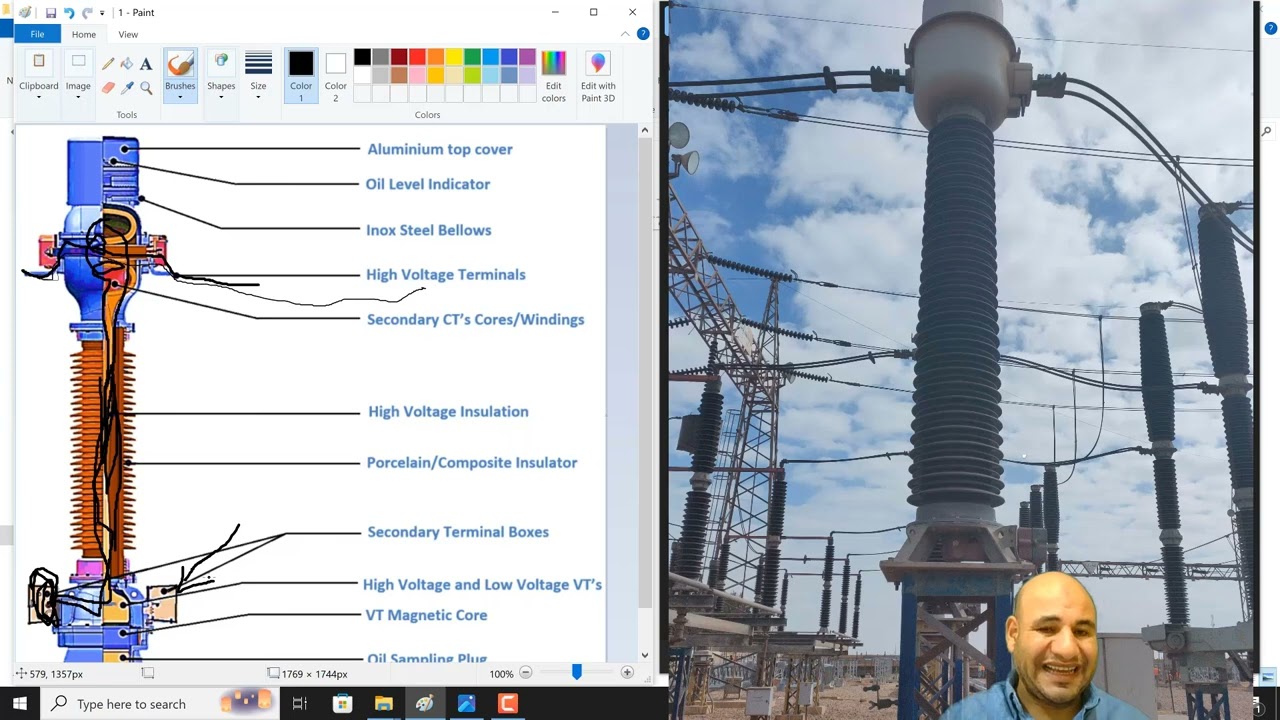Select the Magnifier tool
Viewport: 1280px width, 720px height.
click(x=146, y=88)
